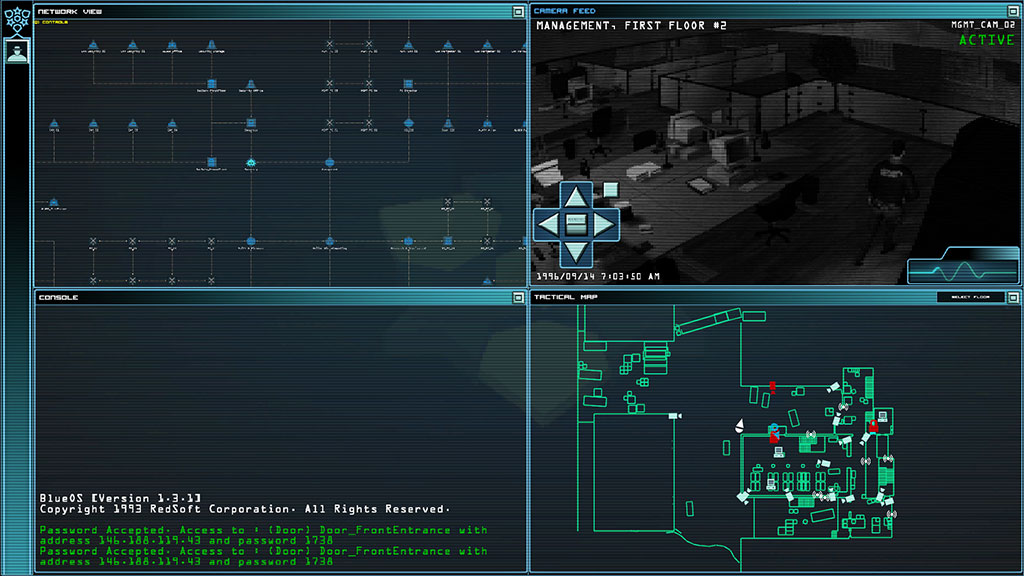The image size is (1024, 576).
Task: Click the small square toggle beside camera D-pad
Action: click(610, 189)
